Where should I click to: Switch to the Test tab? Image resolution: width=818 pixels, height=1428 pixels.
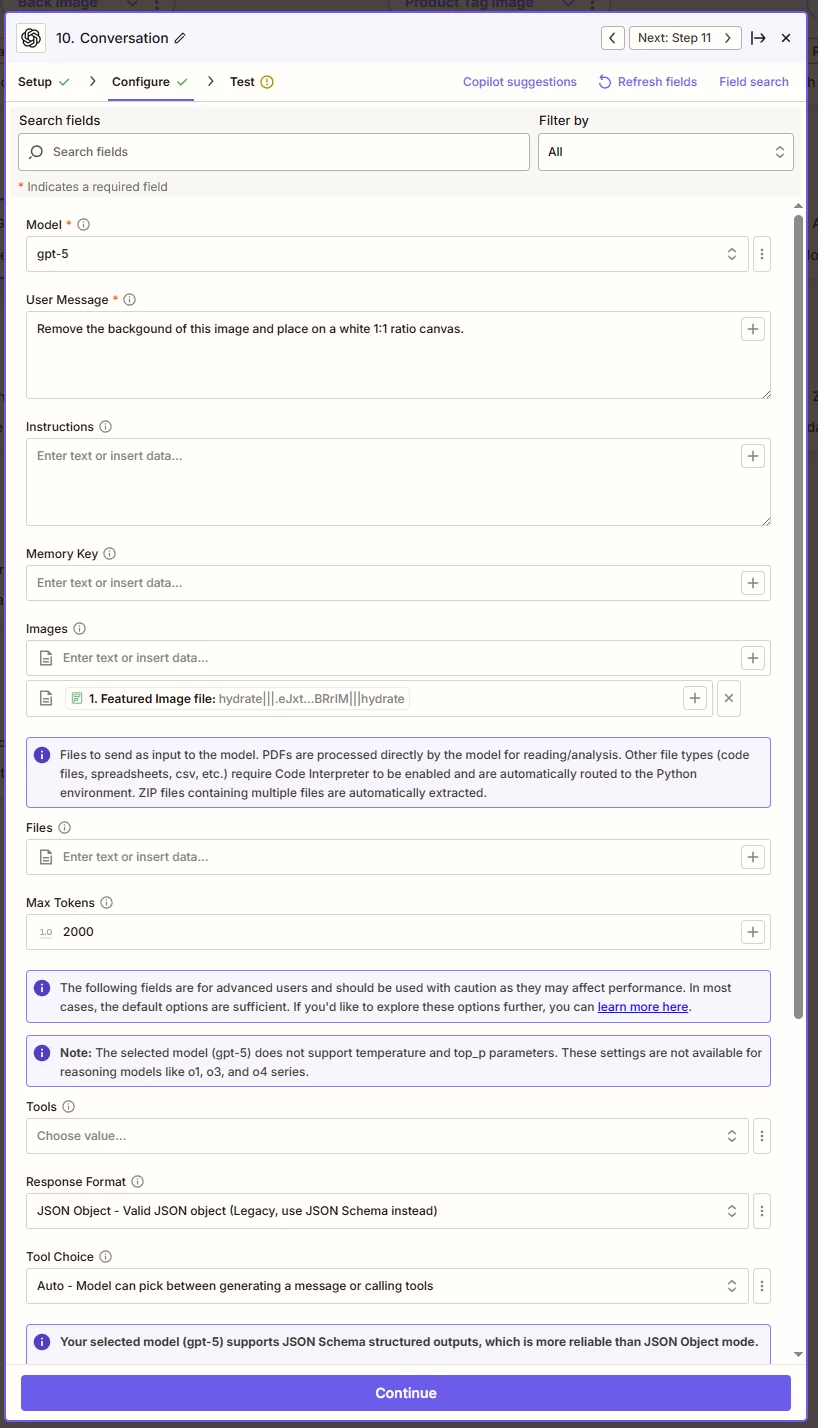(x=251, y=82)
